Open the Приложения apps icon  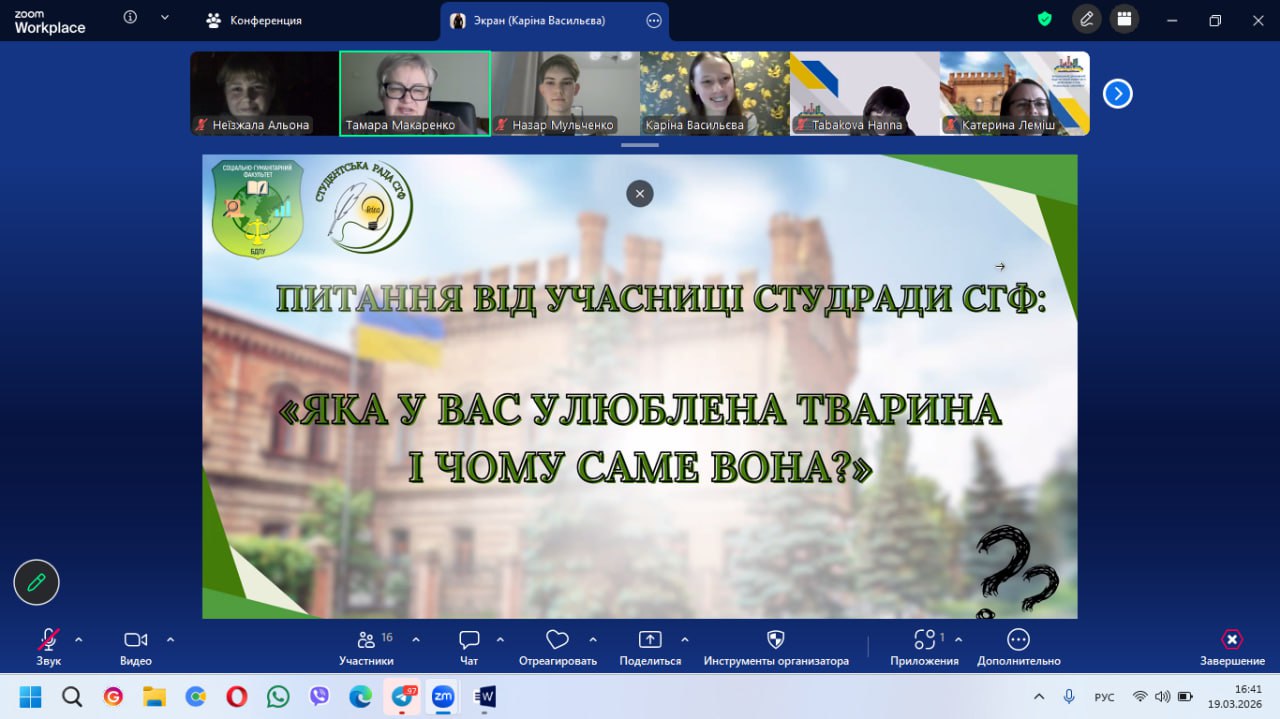[x=924, y=640]
